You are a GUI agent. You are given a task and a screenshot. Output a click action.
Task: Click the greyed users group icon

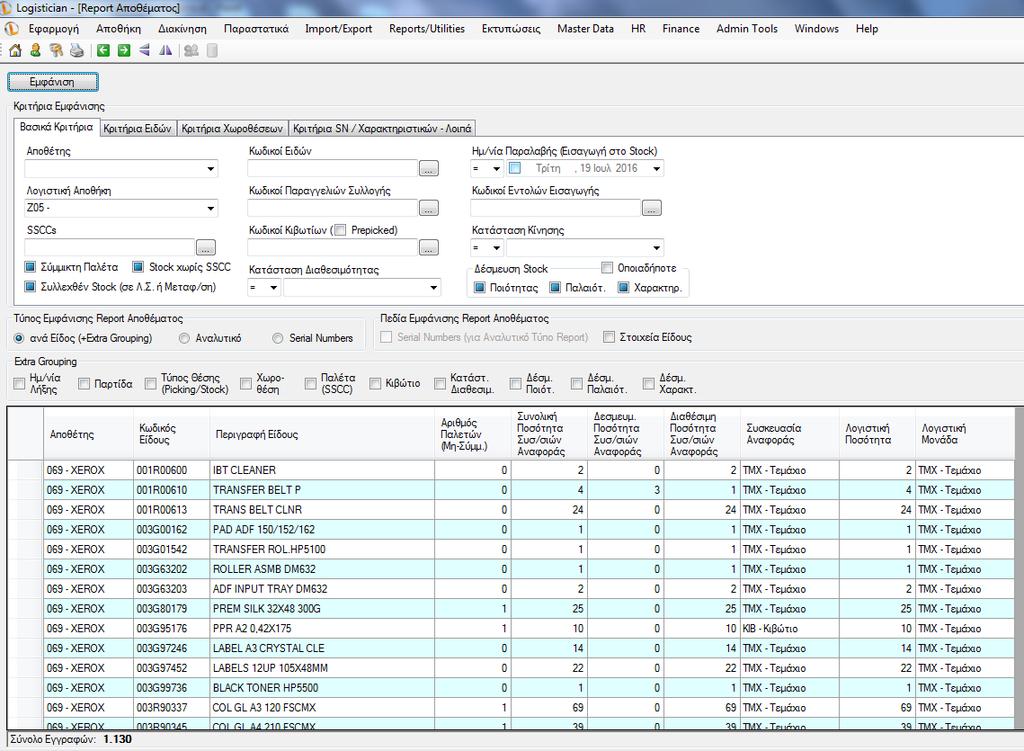(x=191, y=50)
